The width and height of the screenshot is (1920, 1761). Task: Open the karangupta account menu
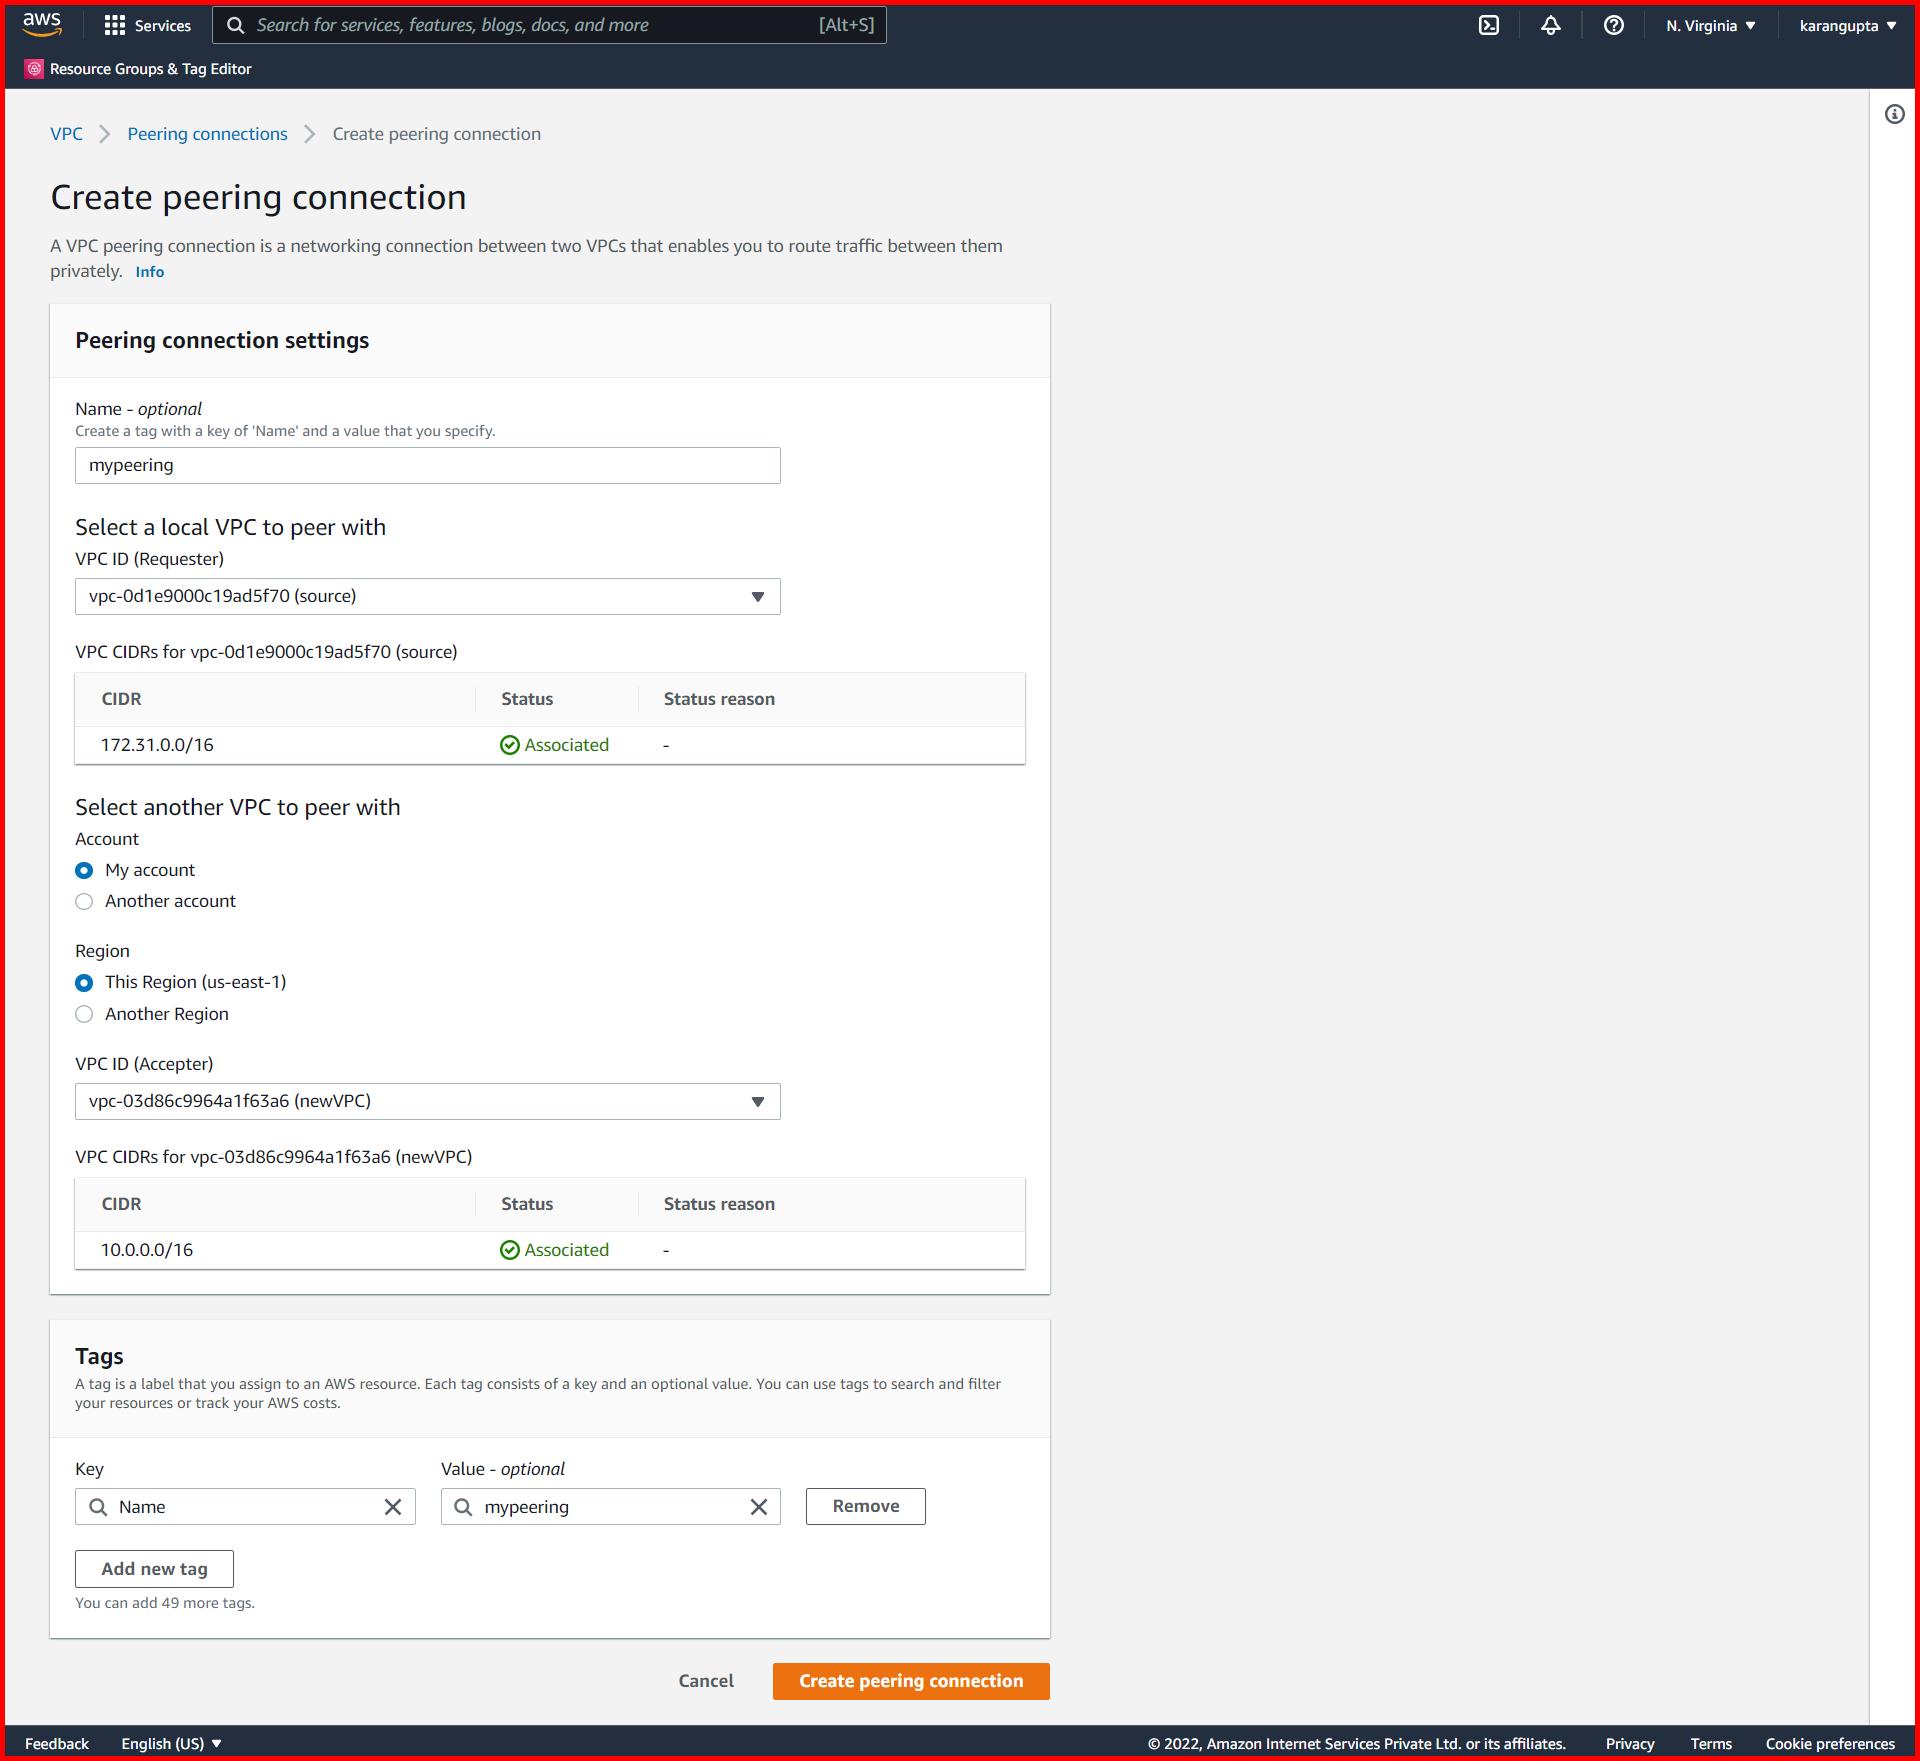[1845, 25]
